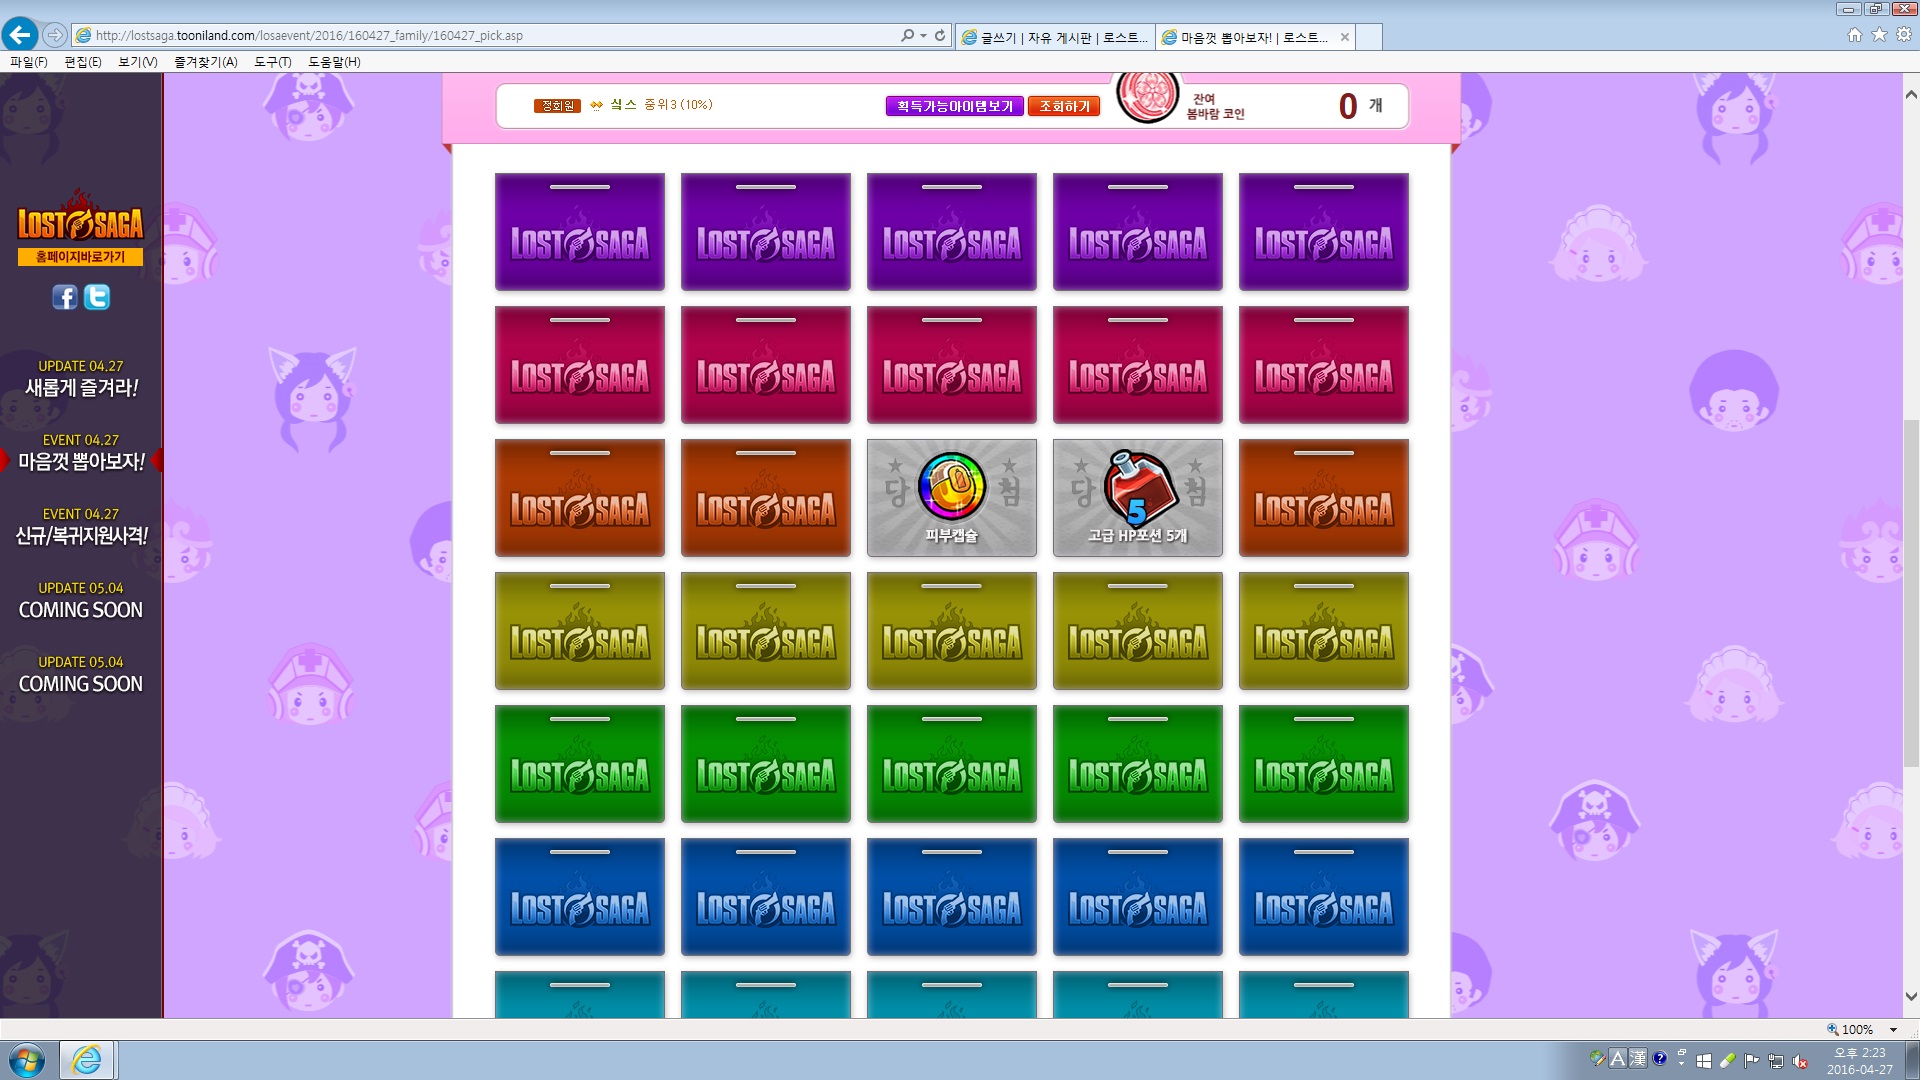
Task: Open UPDATE 04.27 새롭게 즐겨라! link
Action: pyautogui.click(x=81, y=378)
